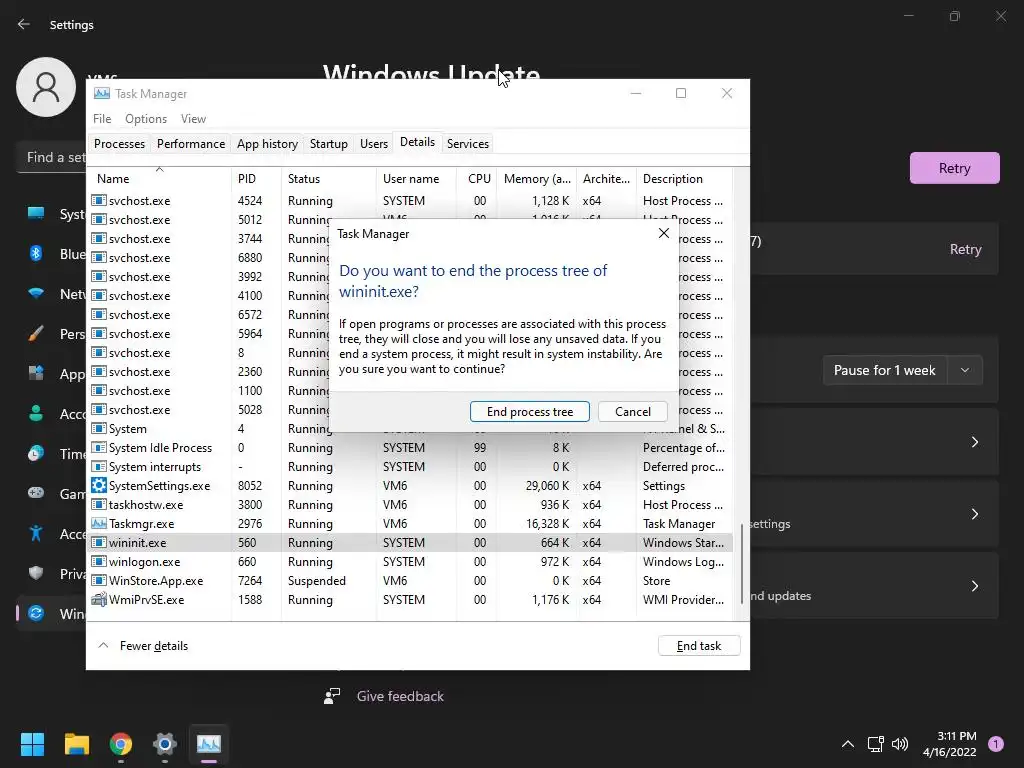Click the Task Manager title bar icon
Viewport: 1024px width, 768px height.
tap(101, 93)
